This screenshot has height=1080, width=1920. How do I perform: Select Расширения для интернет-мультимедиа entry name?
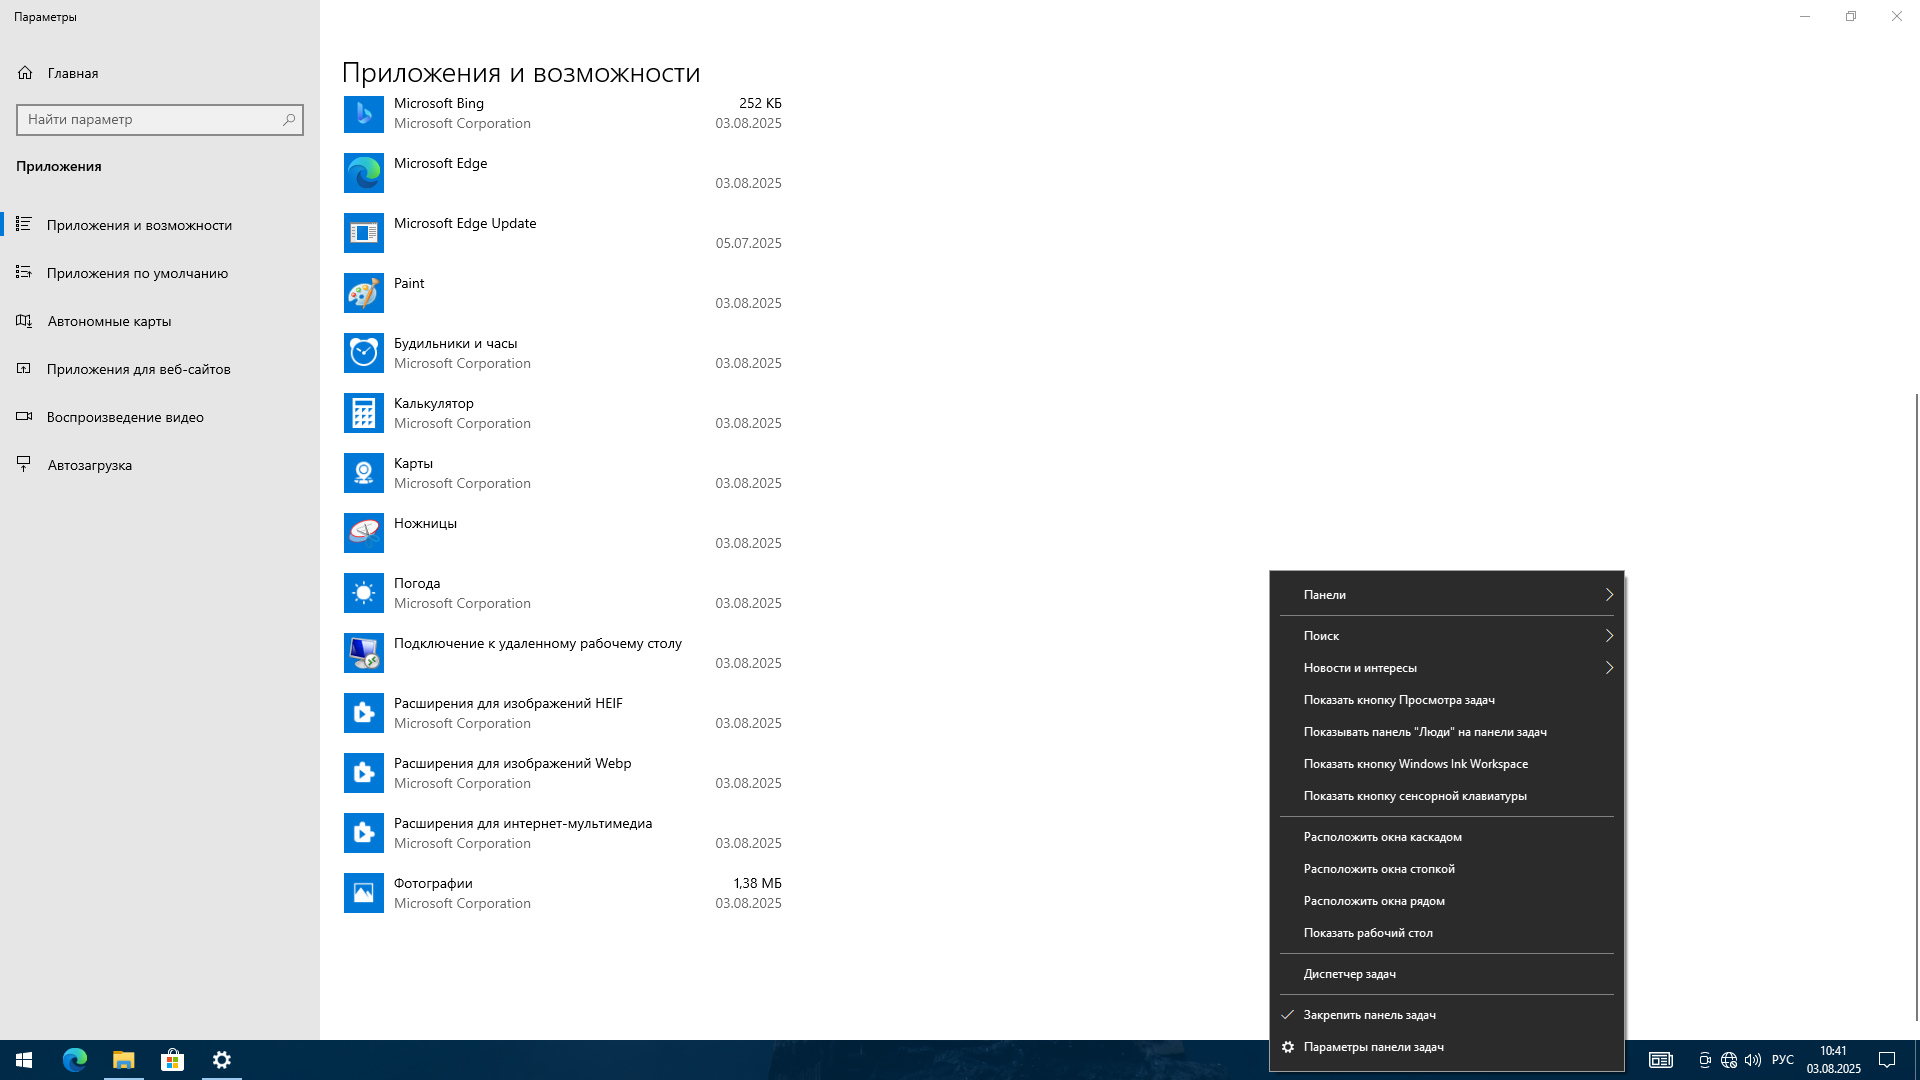[523, 823]
